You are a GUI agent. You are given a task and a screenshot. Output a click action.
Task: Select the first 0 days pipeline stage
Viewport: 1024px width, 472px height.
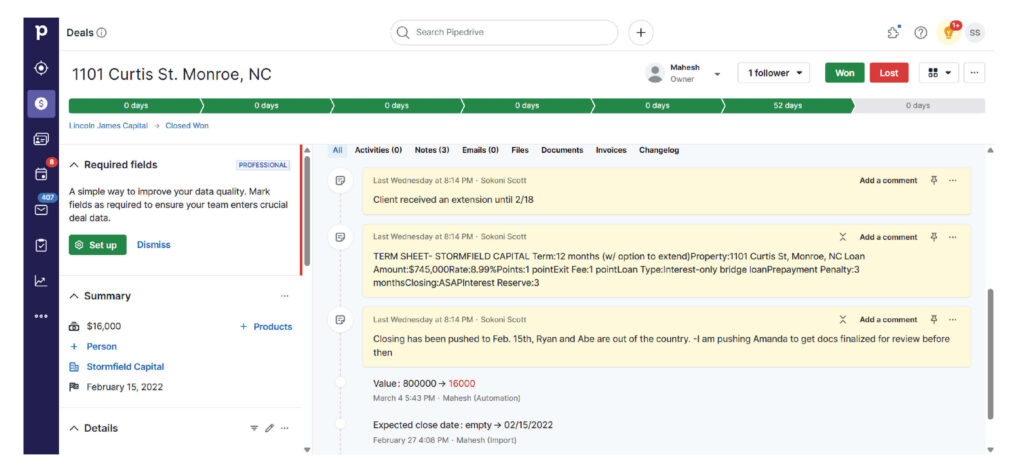coord(136,106)
